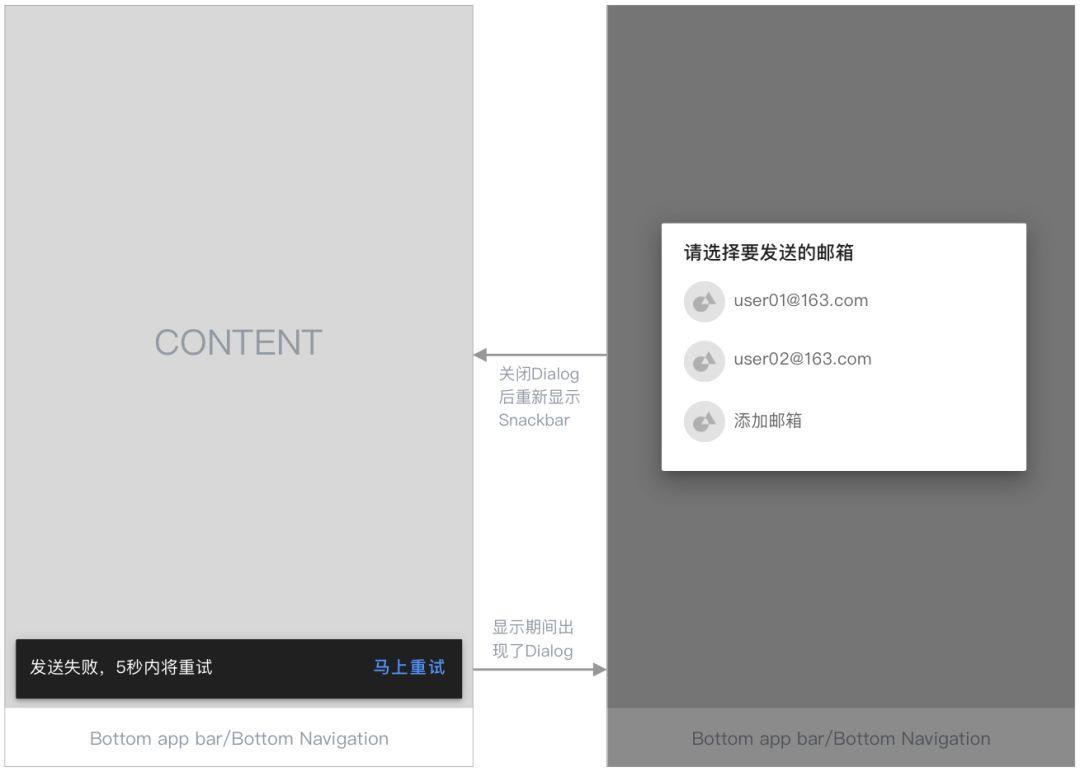Click the dark scrim area below the dialog
Viewport: 1080px width, 772px height.
pos(841,590)
